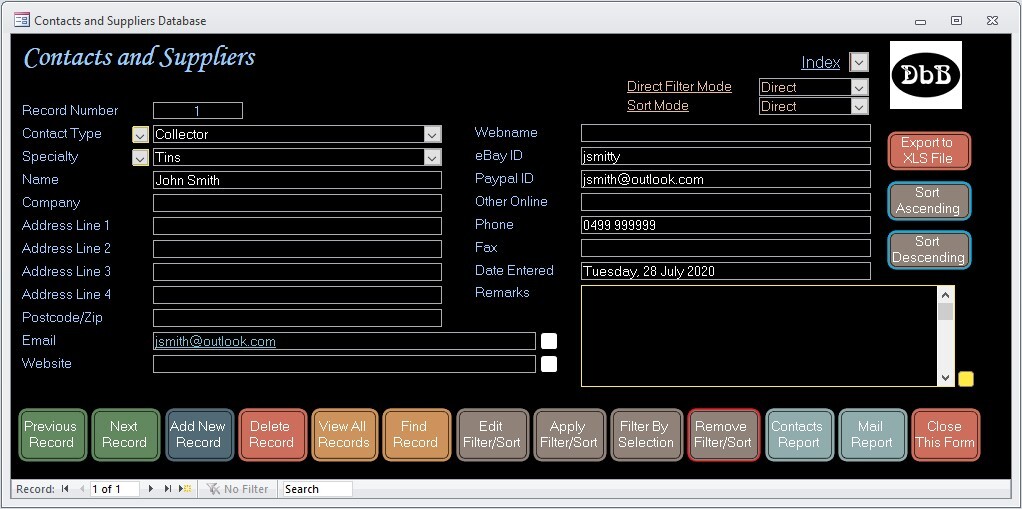Click Remarks scrollbar up arrow

(946, 295)
